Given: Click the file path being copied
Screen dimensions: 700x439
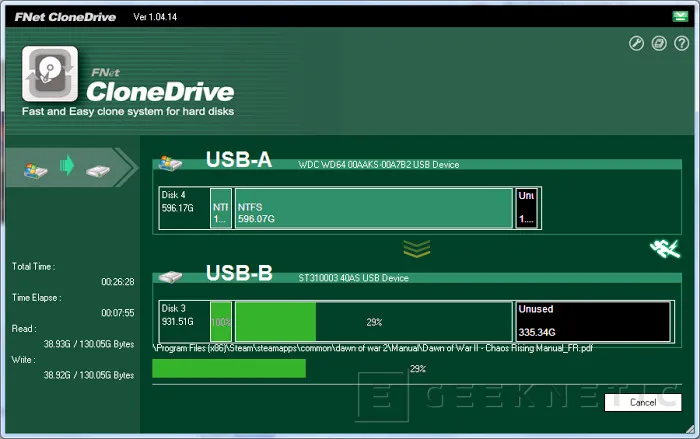Looking at the screenshot, I should pyautogui.click(x=373, y=348).
